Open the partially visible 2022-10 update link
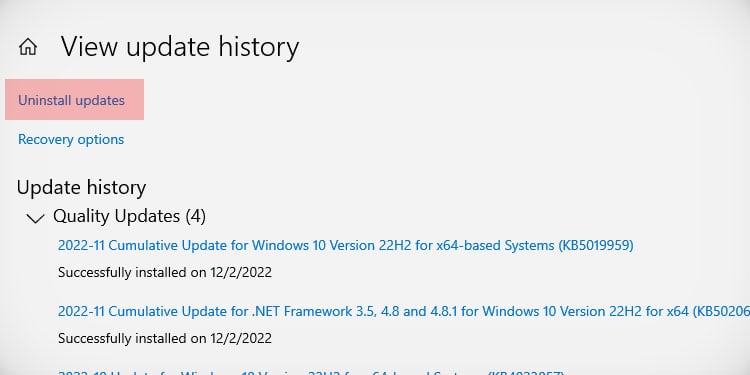Screen dimensions: 750x375 (x=311, y=372)
